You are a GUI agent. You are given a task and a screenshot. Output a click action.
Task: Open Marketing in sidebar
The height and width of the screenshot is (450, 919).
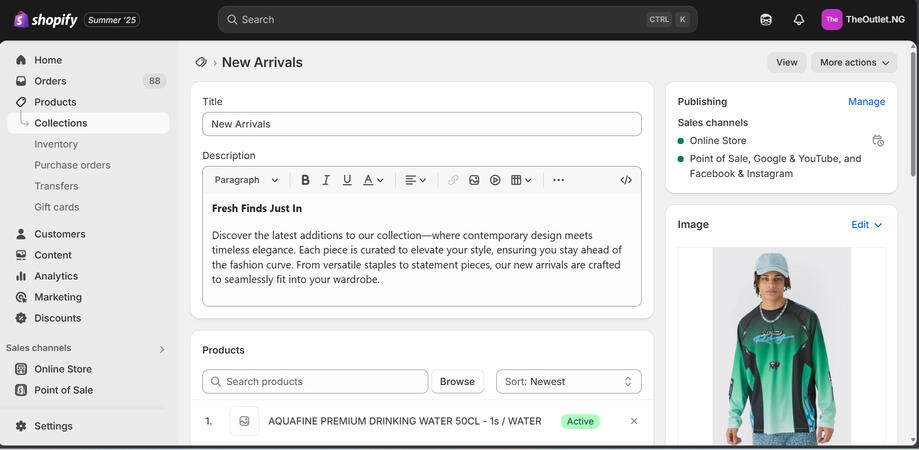pos(58,298)
